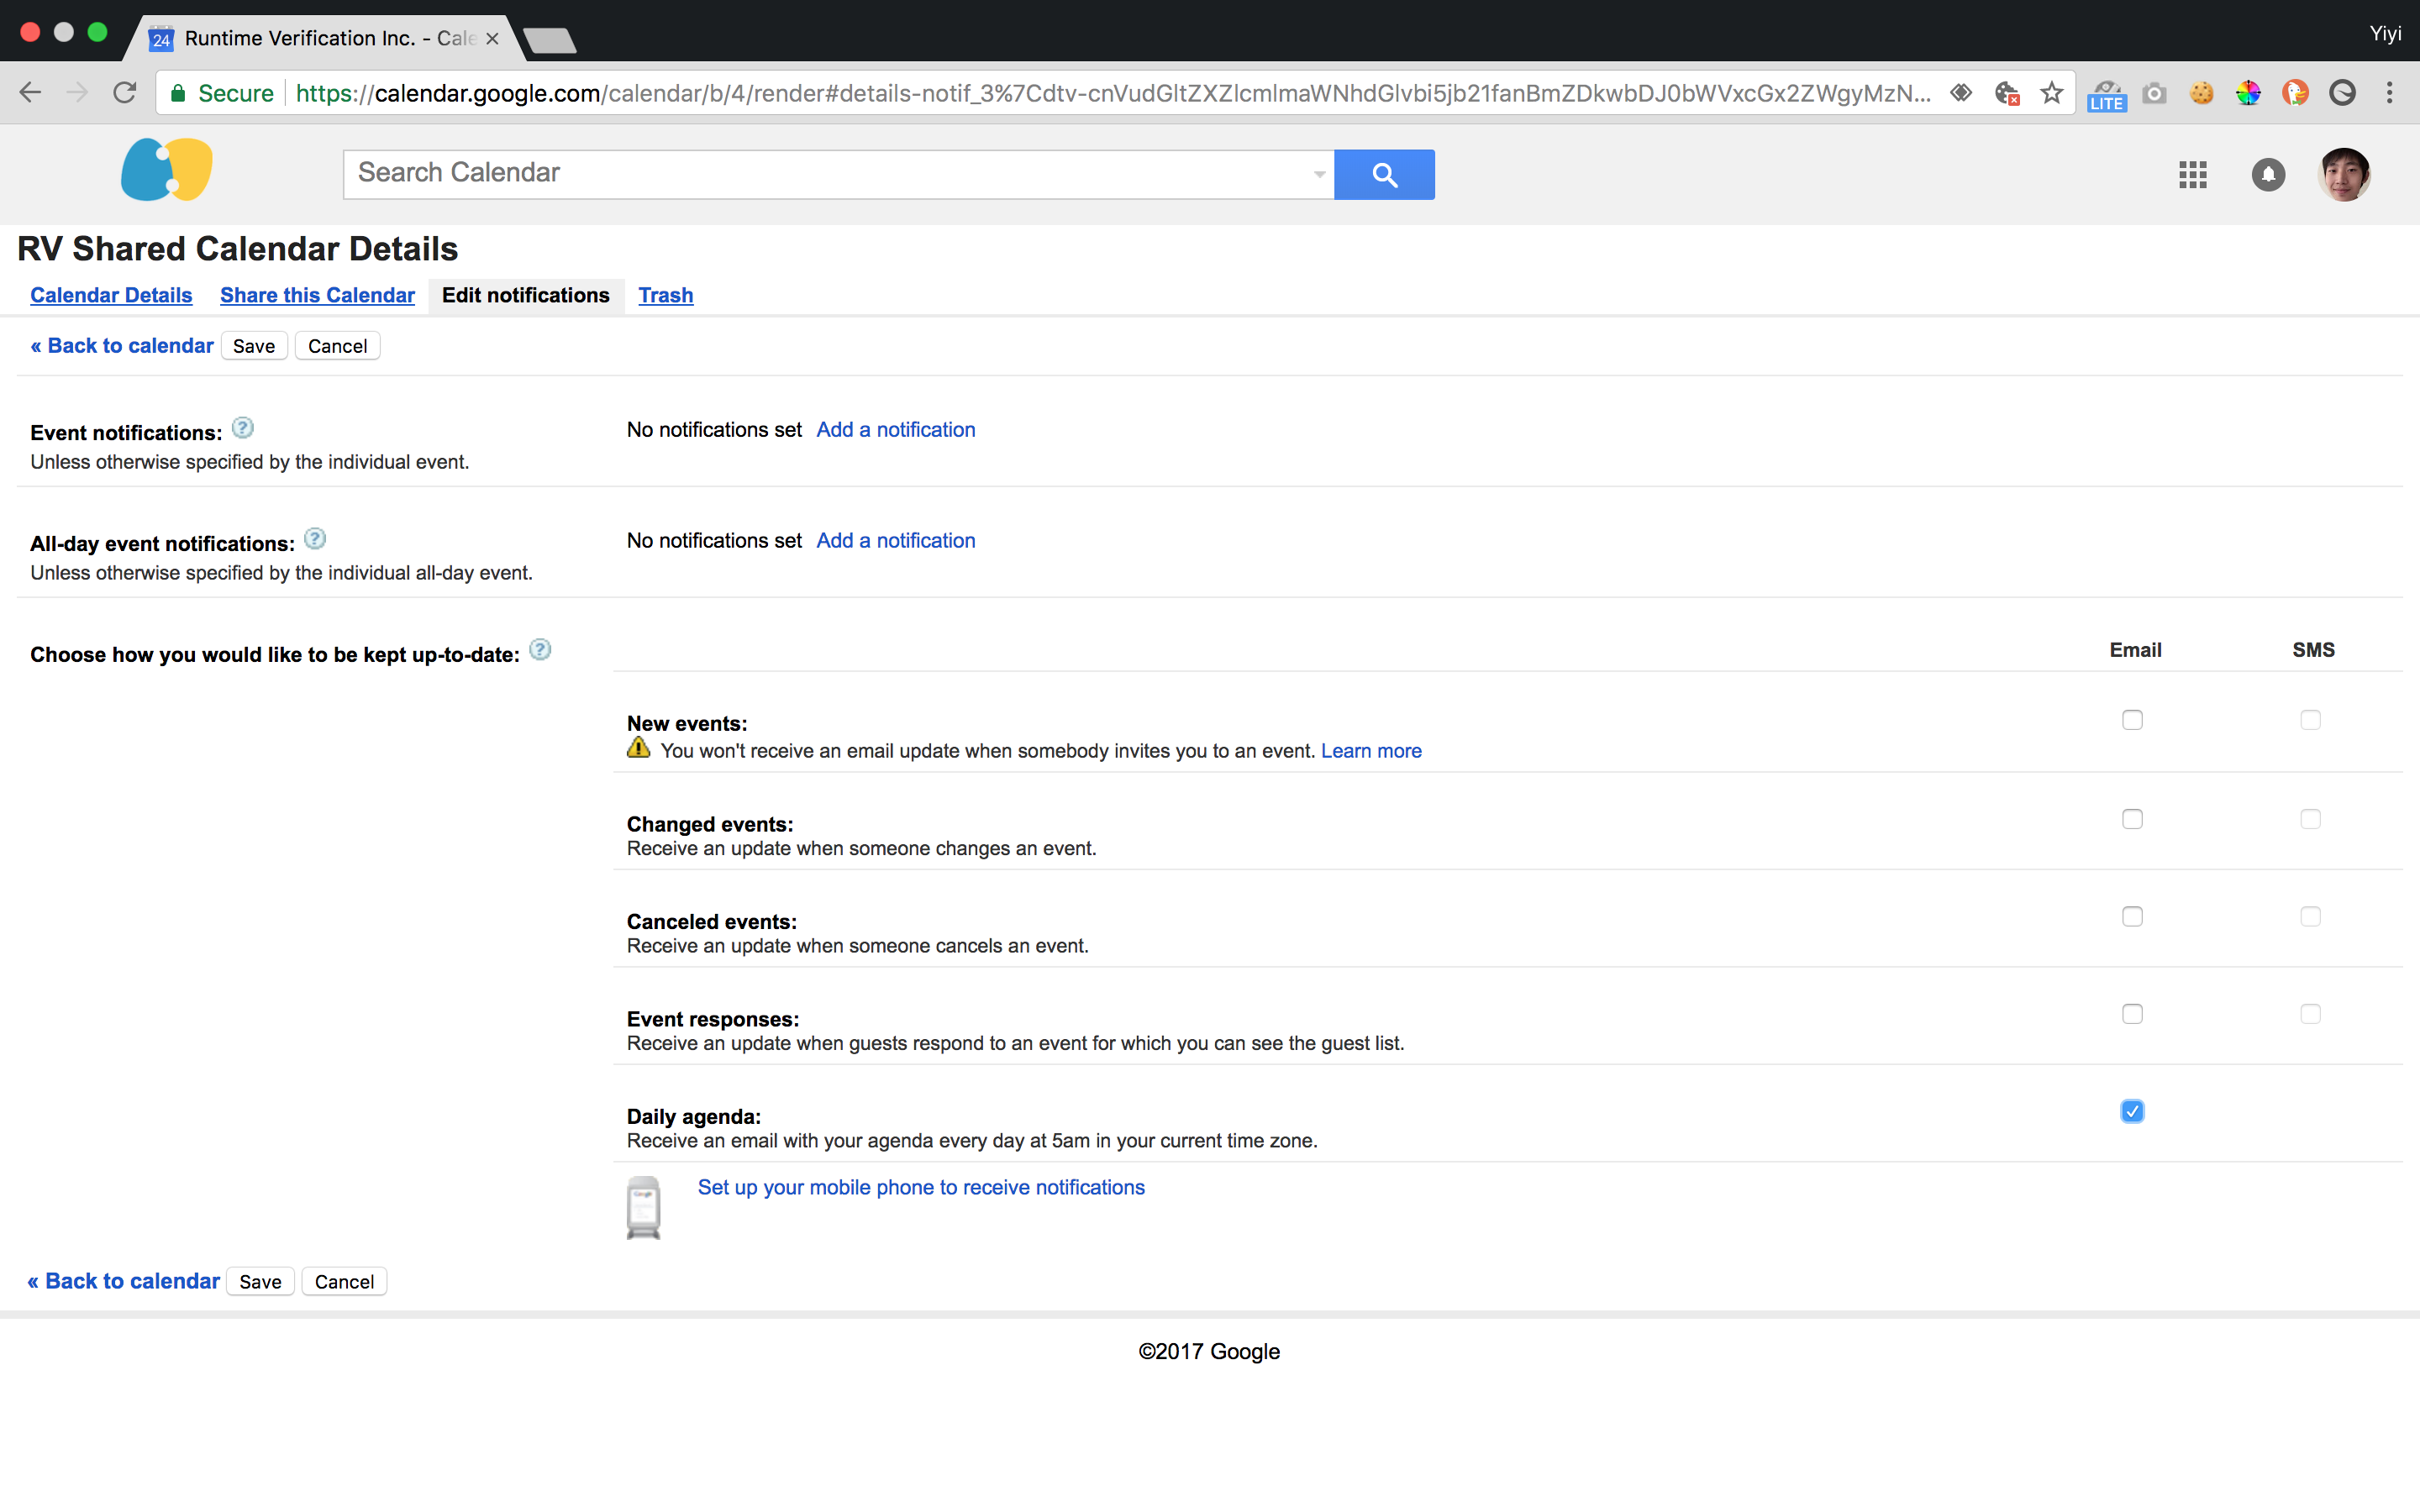Image resolution: width=2420 pixels, height=1512 pixels.
Task: Click the kept up-to-date help icon
Action: coord(540,651)
